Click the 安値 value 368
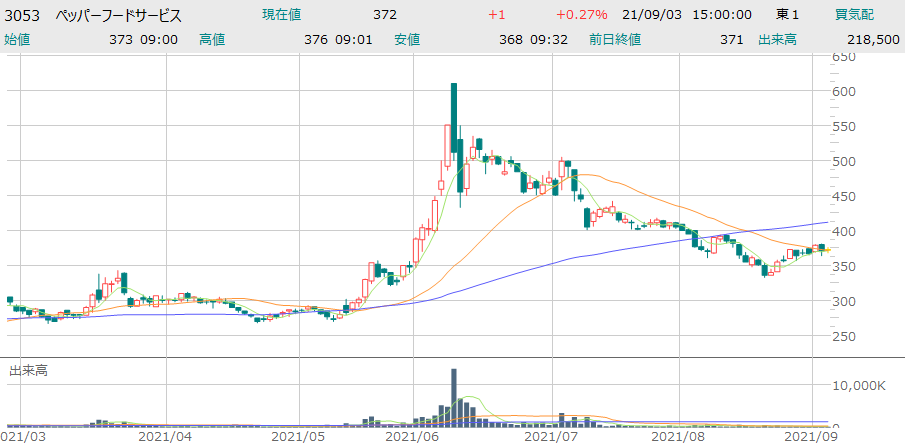Image resolution: width=905 pixels, height=447 pixels. coord(512,39)
